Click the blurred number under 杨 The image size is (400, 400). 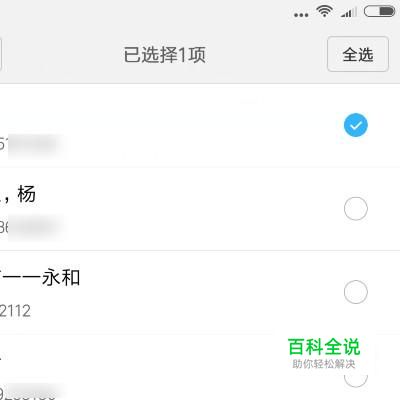[32, 228]
